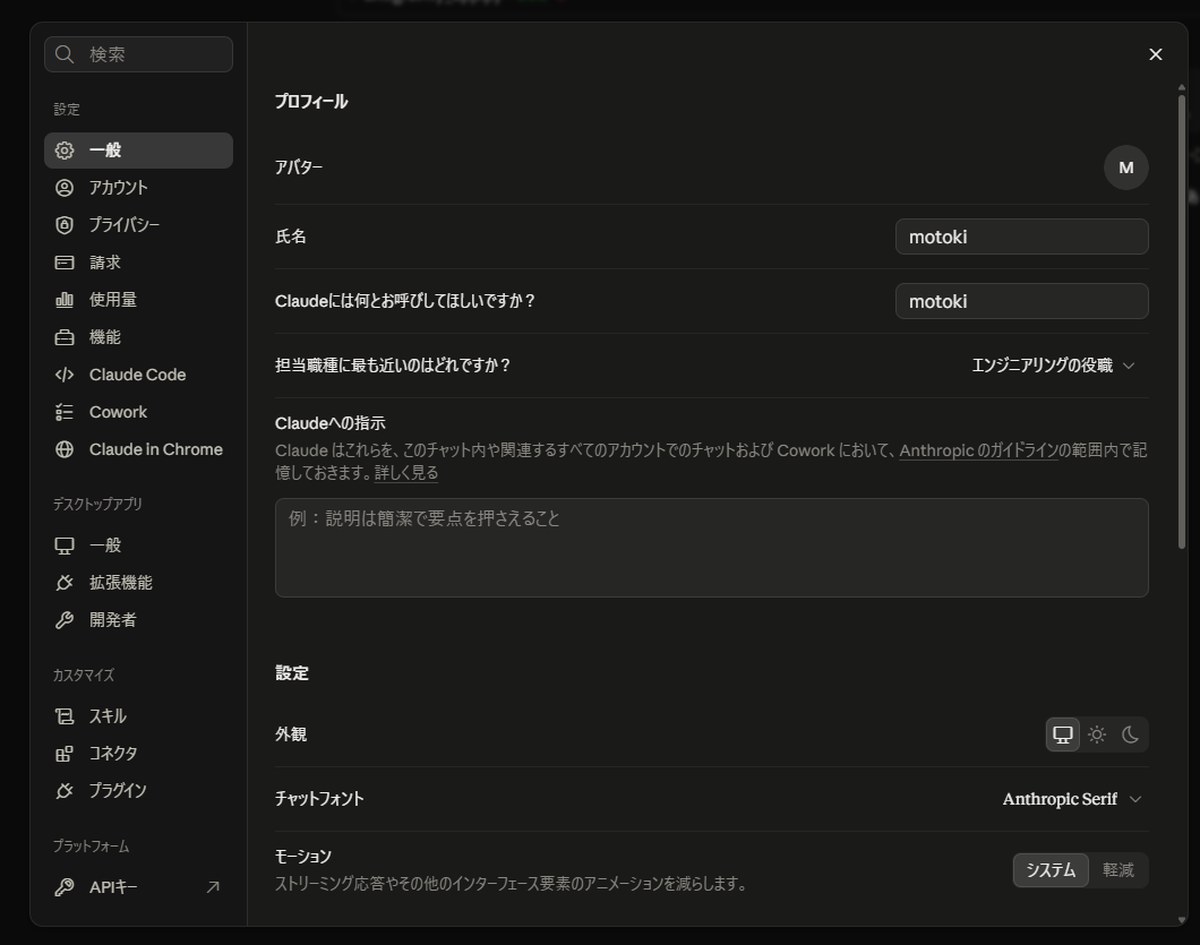Set motion to 軽減
This screenshot has height=945, width=1200.
pyautogui.click(x=1118, y=870)
